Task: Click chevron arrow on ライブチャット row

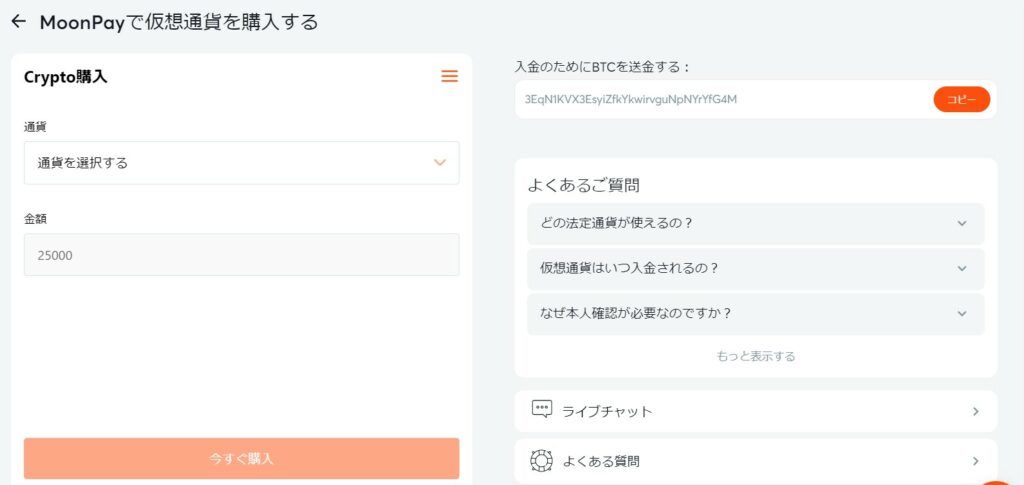Action: click(976, 411)
